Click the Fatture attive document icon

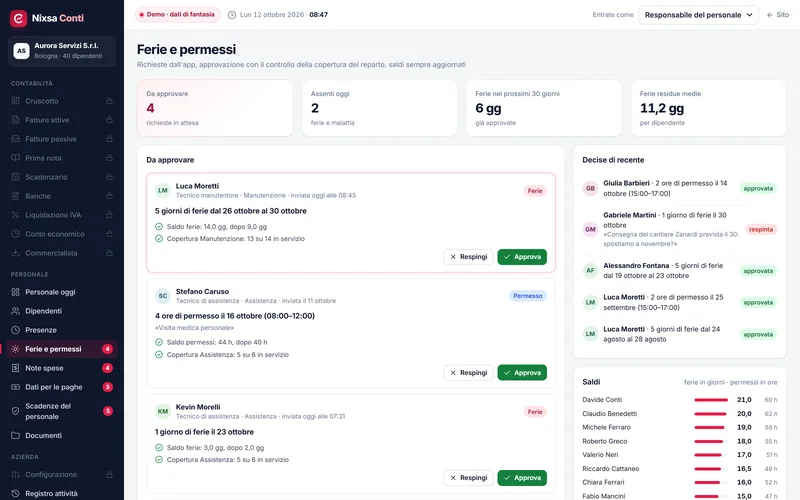click(15, 120)
